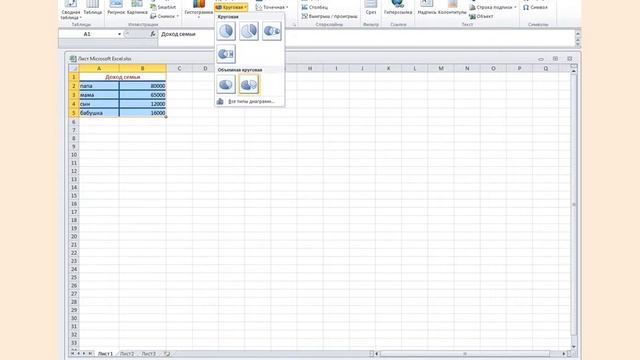This screenshot has height=360, width=640.
Task: Select row 6 header
Action: click(74, 122)
